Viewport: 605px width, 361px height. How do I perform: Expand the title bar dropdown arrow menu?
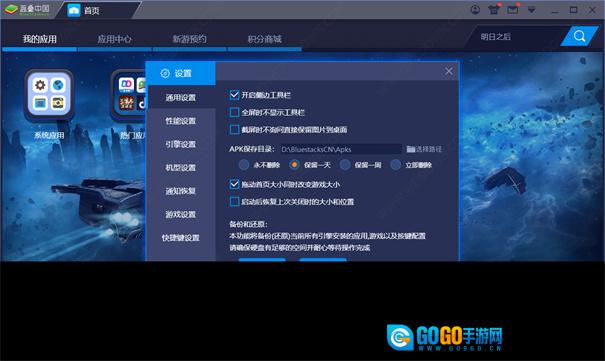coord(532,10)
